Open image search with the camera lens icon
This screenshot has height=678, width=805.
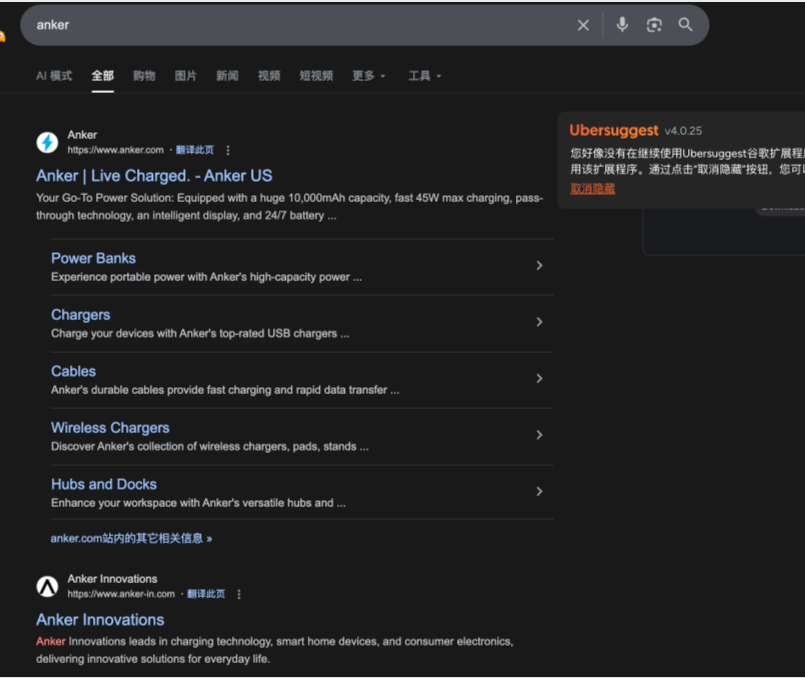point(654,25)
